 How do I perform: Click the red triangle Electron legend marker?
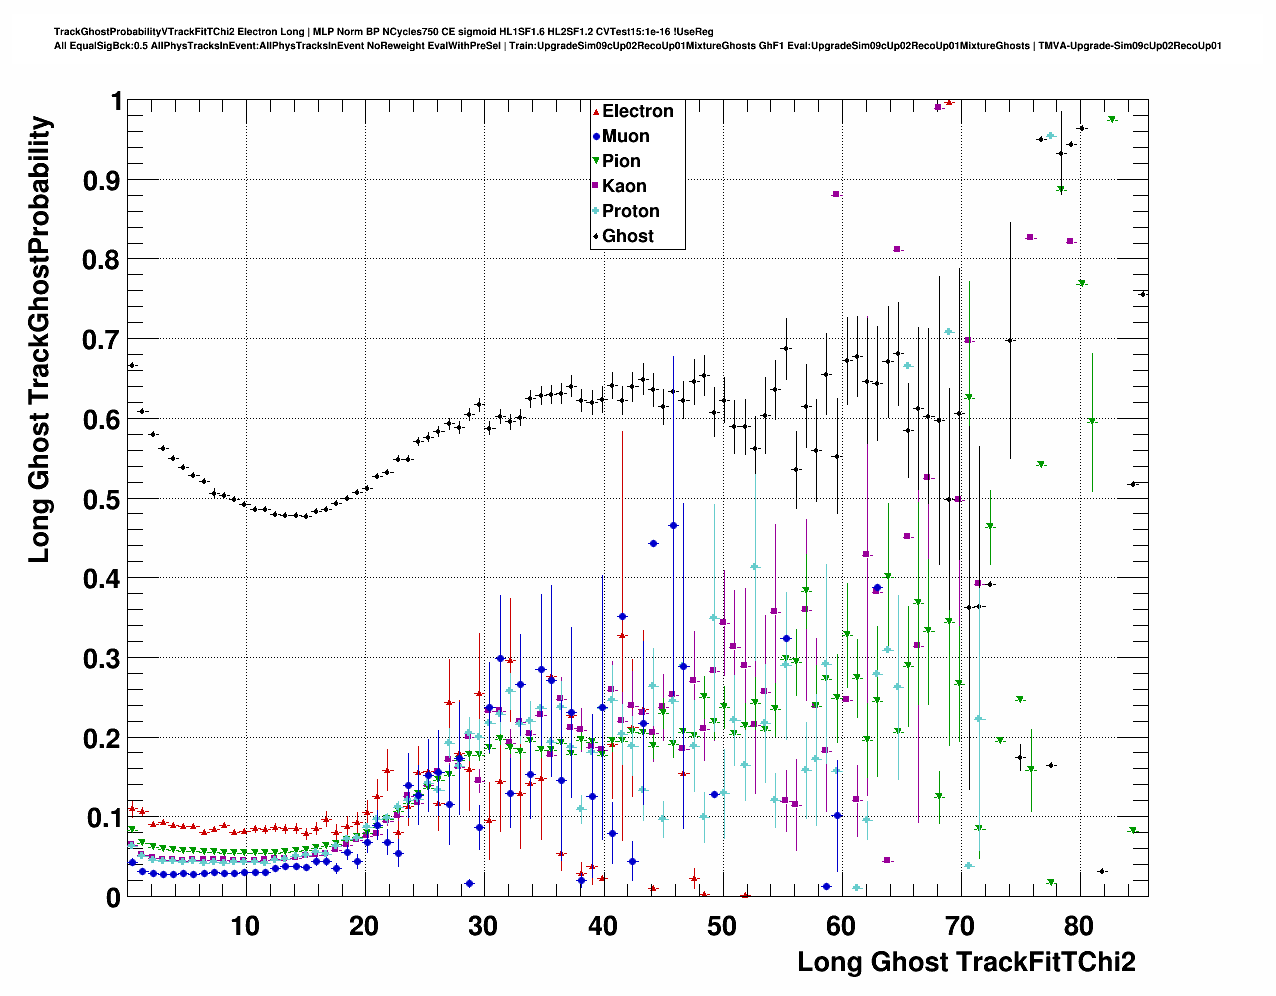596,112
